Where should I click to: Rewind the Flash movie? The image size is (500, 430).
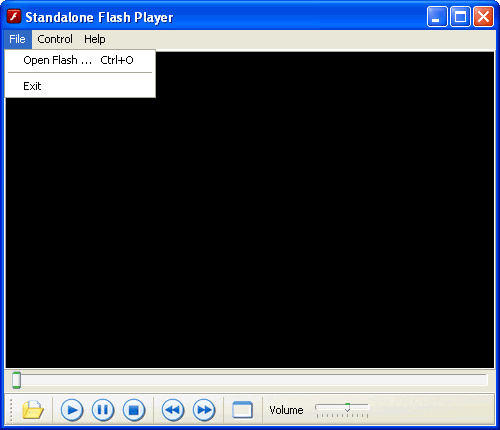(x=173, y=410)
